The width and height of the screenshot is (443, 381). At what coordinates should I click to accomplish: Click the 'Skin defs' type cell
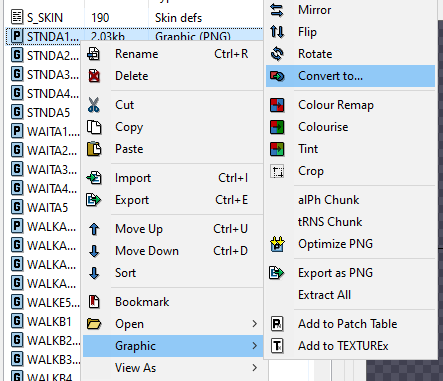[x=178, y=18]
